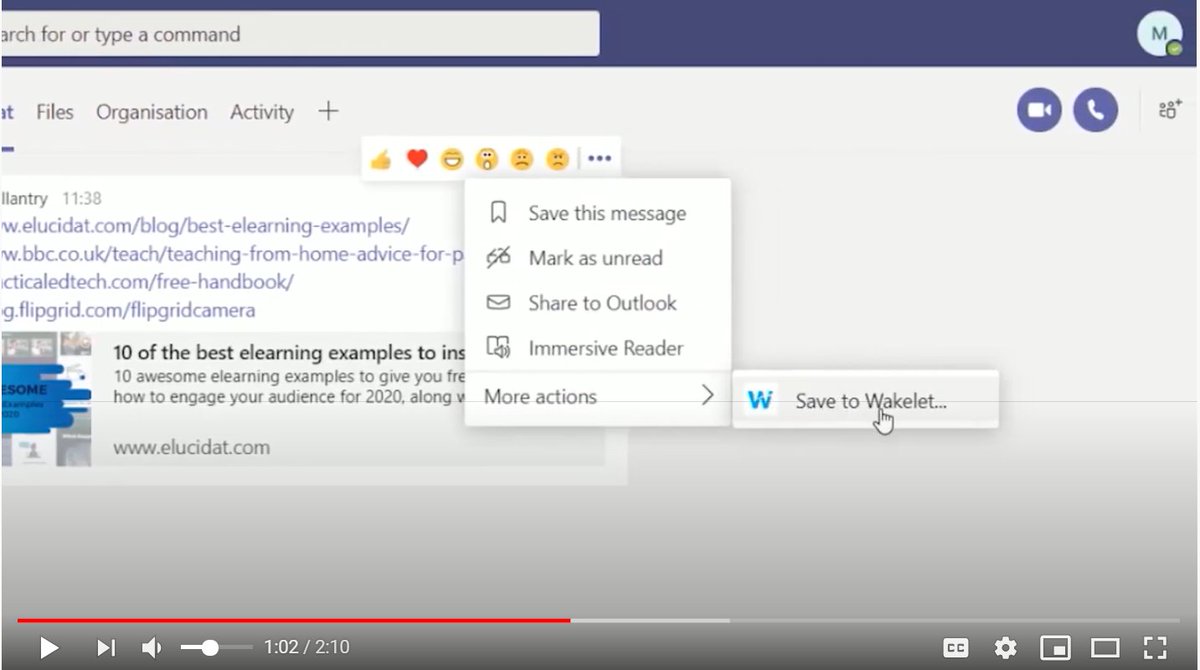React with the sad face emoji
1200x670 pixels.
[522, 158]
